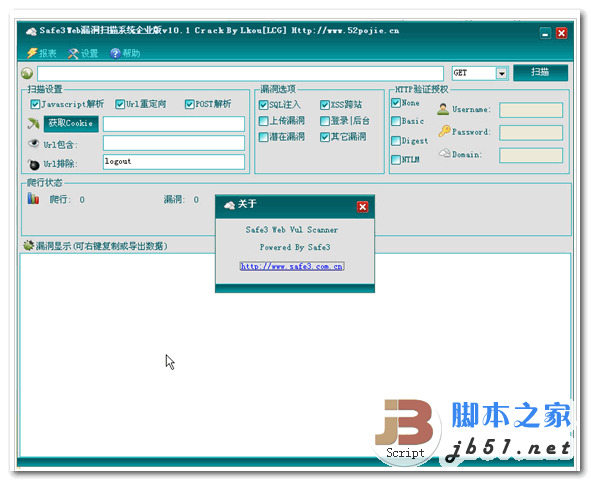The image size is (591, 482).
Task: Click the Domain input field
Action: click(531, 155)
